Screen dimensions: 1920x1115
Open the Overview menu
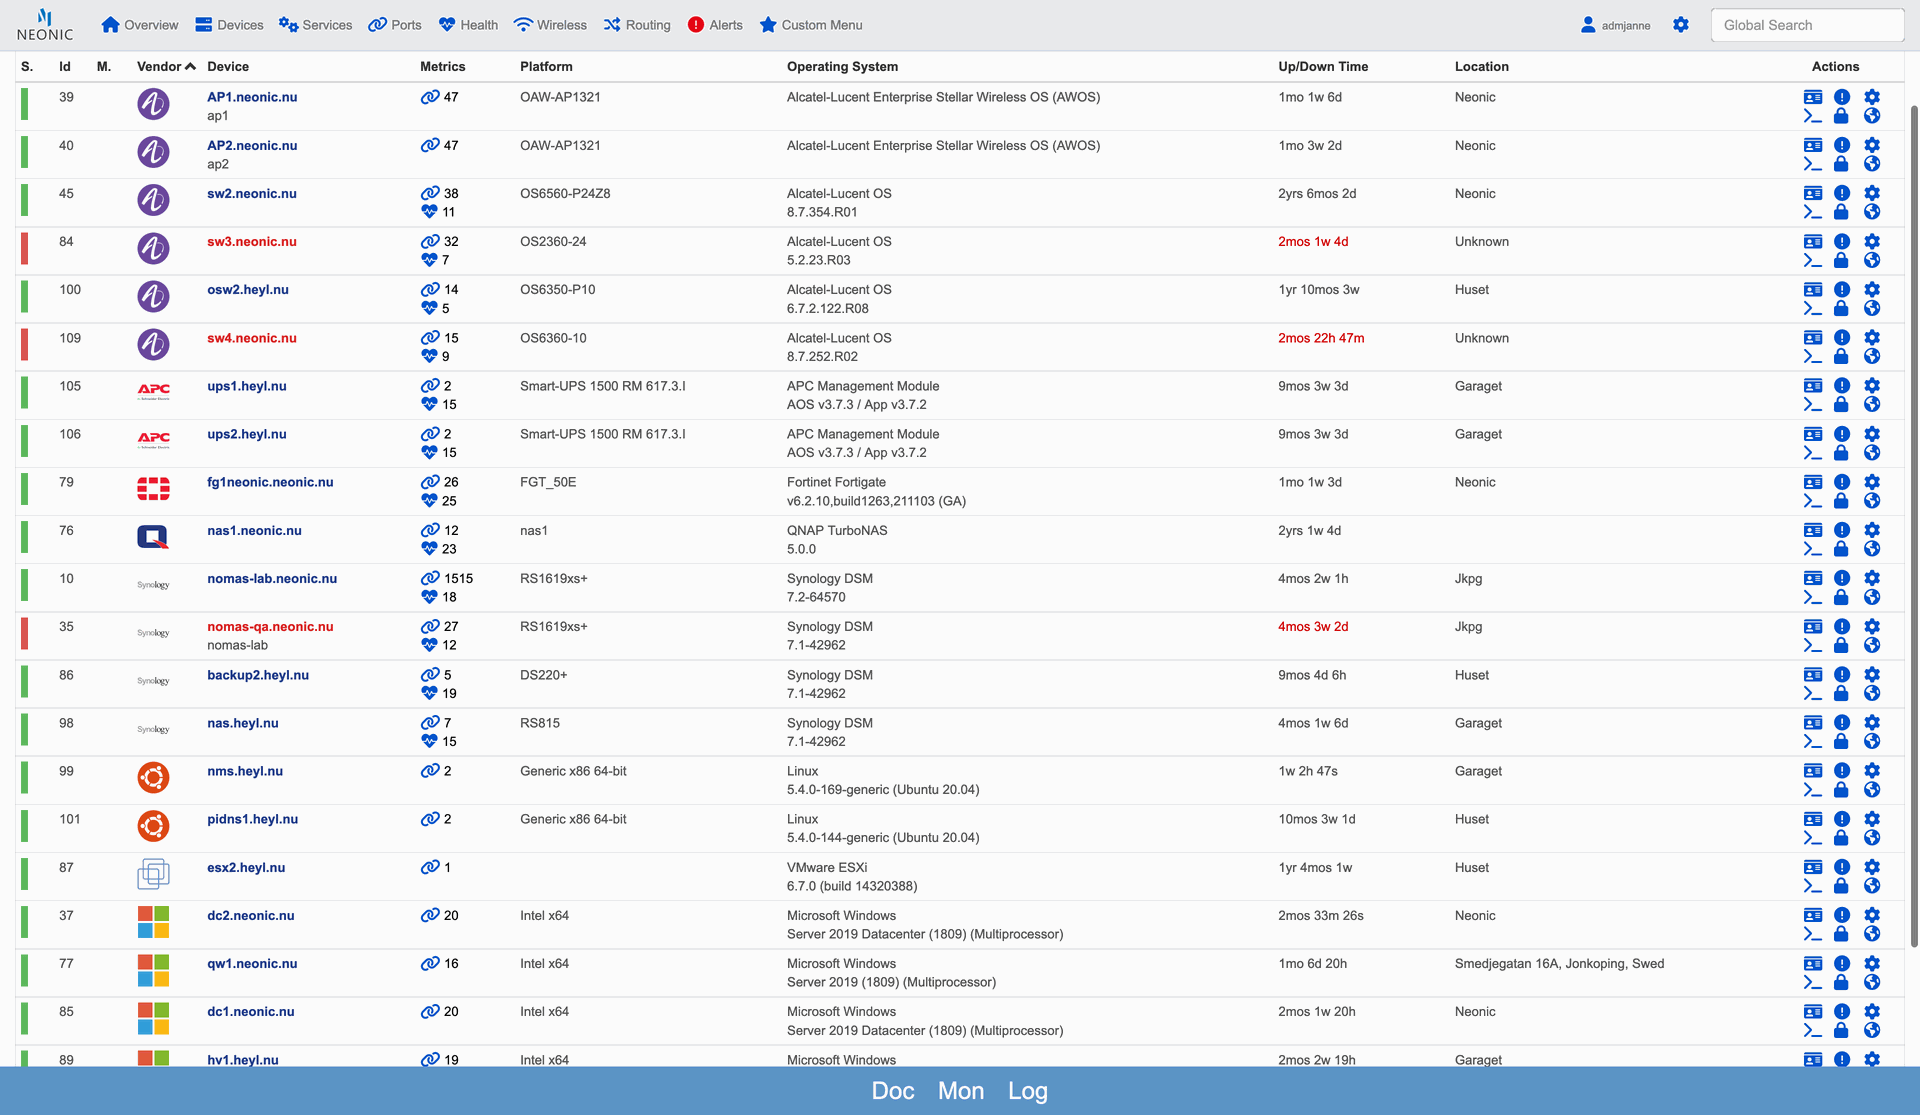pos(140,25)
